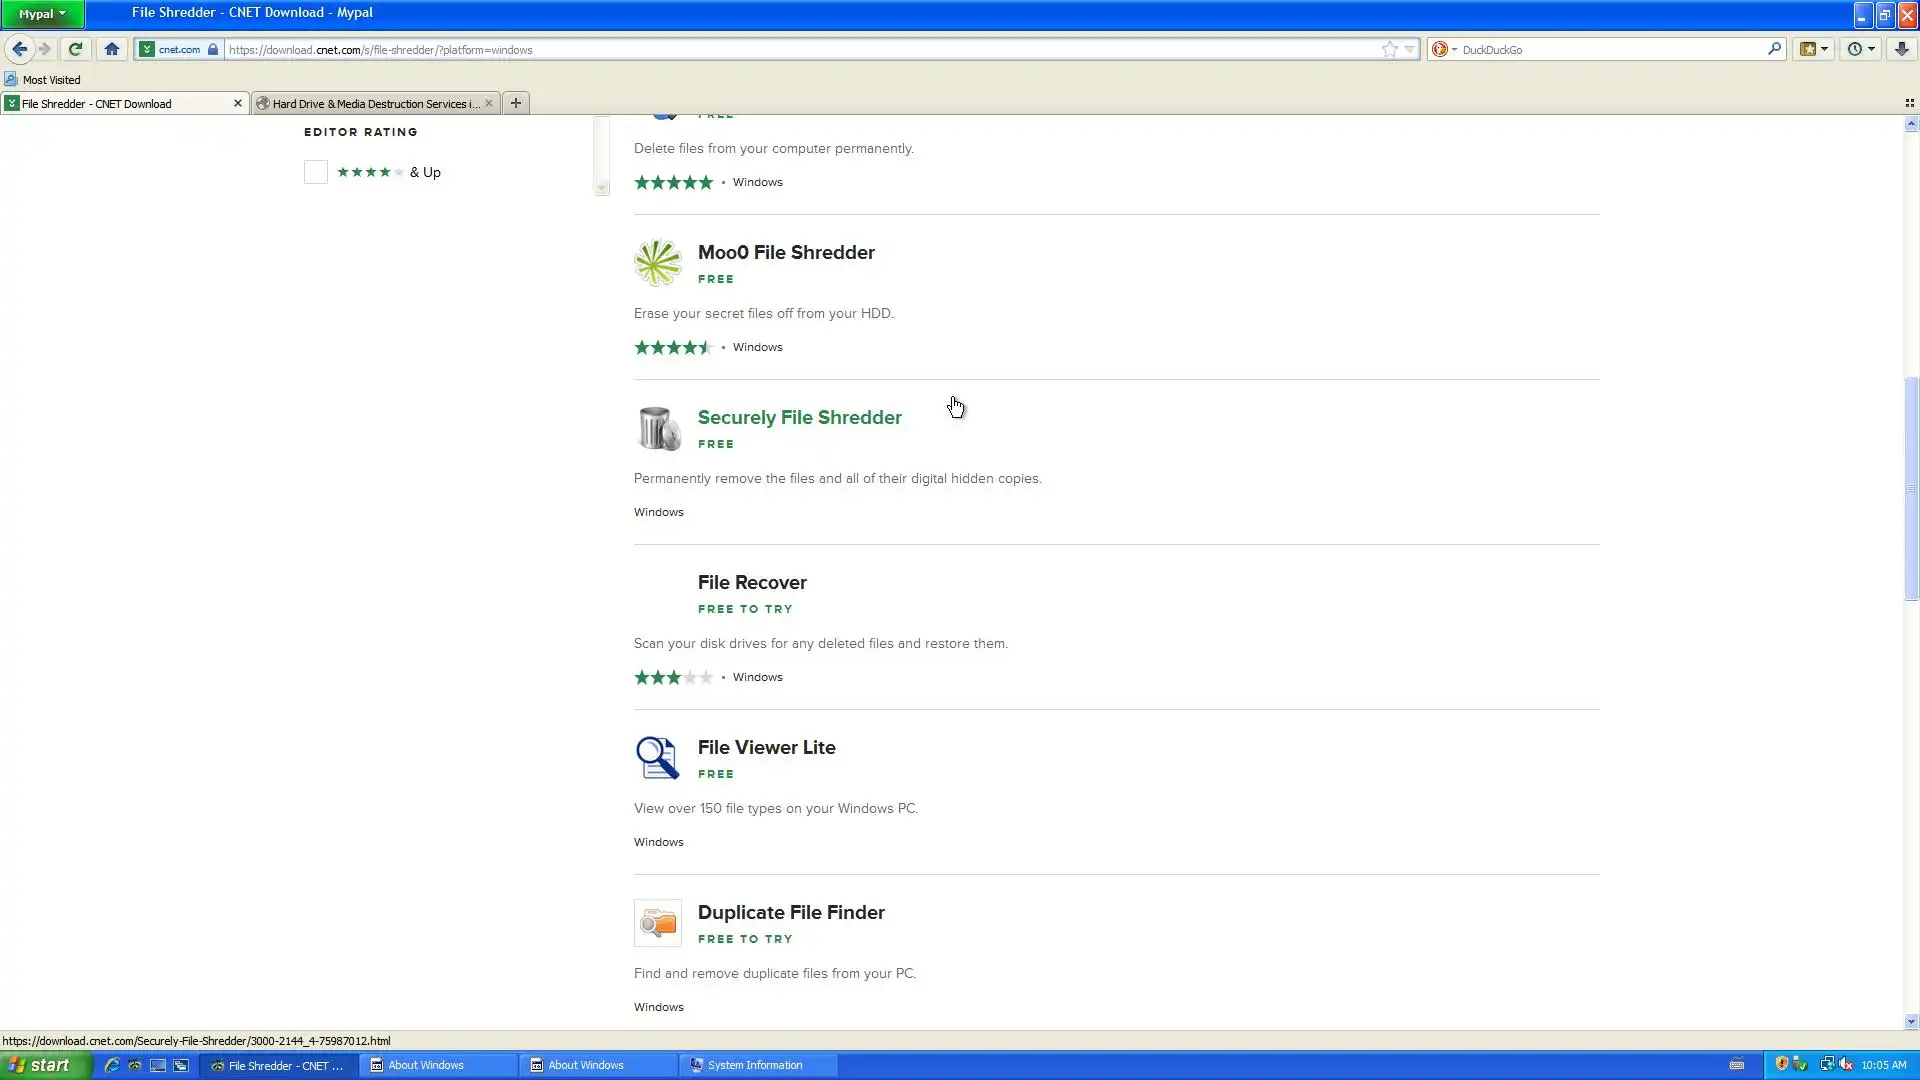The height and width of the screenshot is (1080, 1920).
Task: Open the URL bar history dropdown arrow
Action: pyautogui.click(x=1409, y=49)
